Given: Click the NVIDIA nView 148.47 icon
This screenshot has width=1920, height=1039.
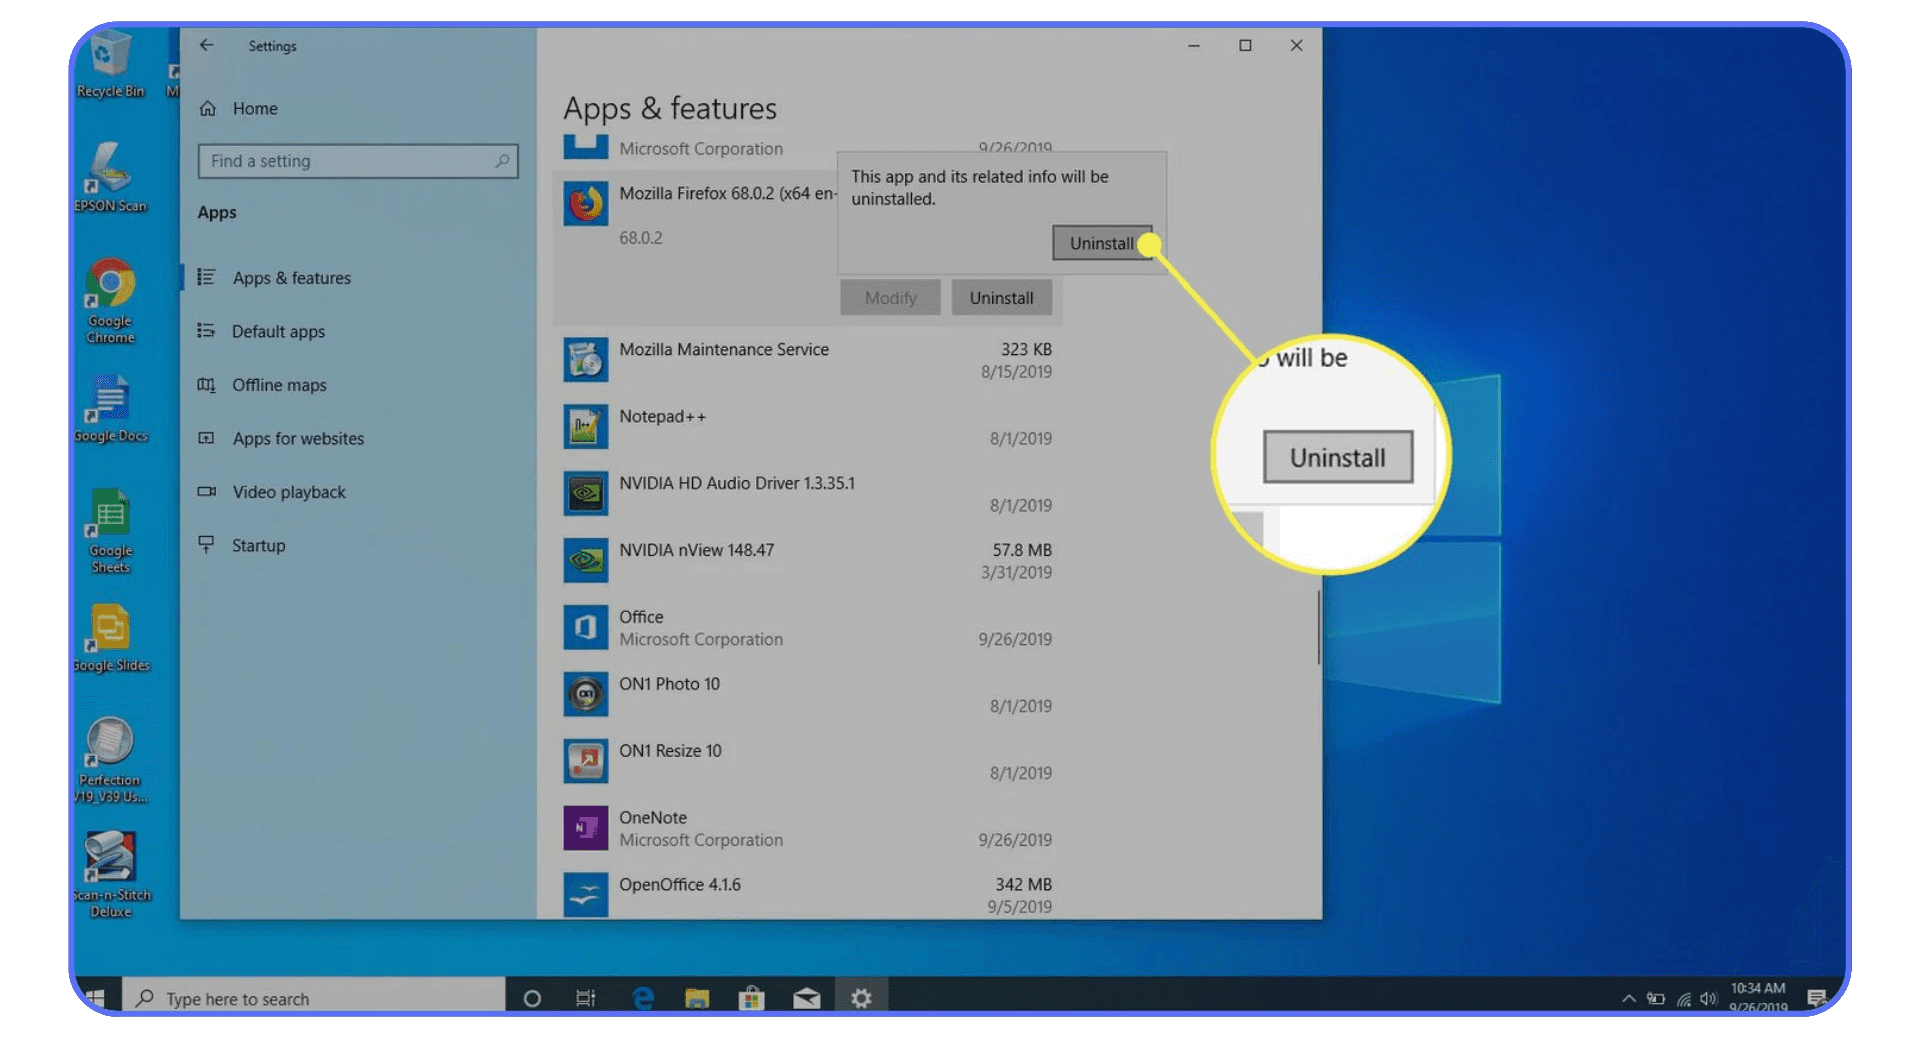Looking at the screenshot, I should [586, 560].
